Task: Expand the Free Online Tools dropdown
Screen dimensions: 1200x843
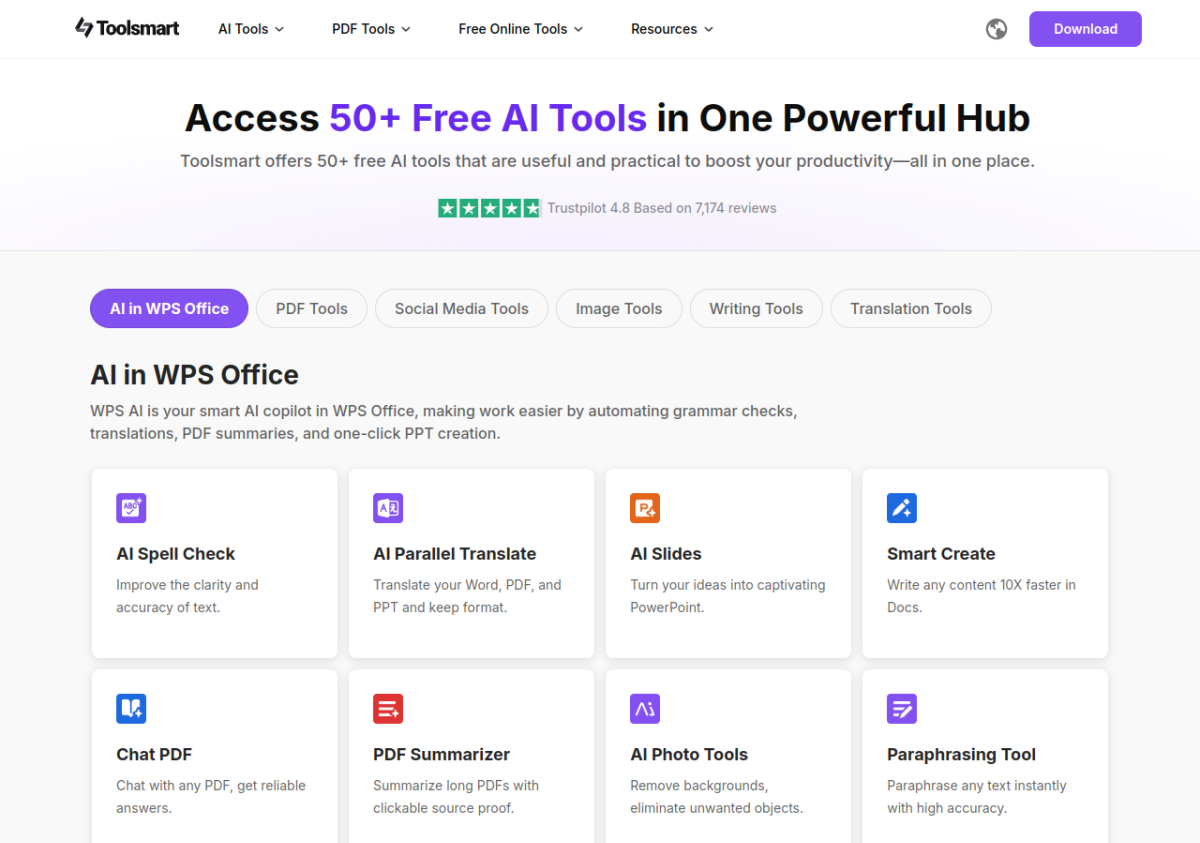Action: pyautogui.click(x=521, y=29)
